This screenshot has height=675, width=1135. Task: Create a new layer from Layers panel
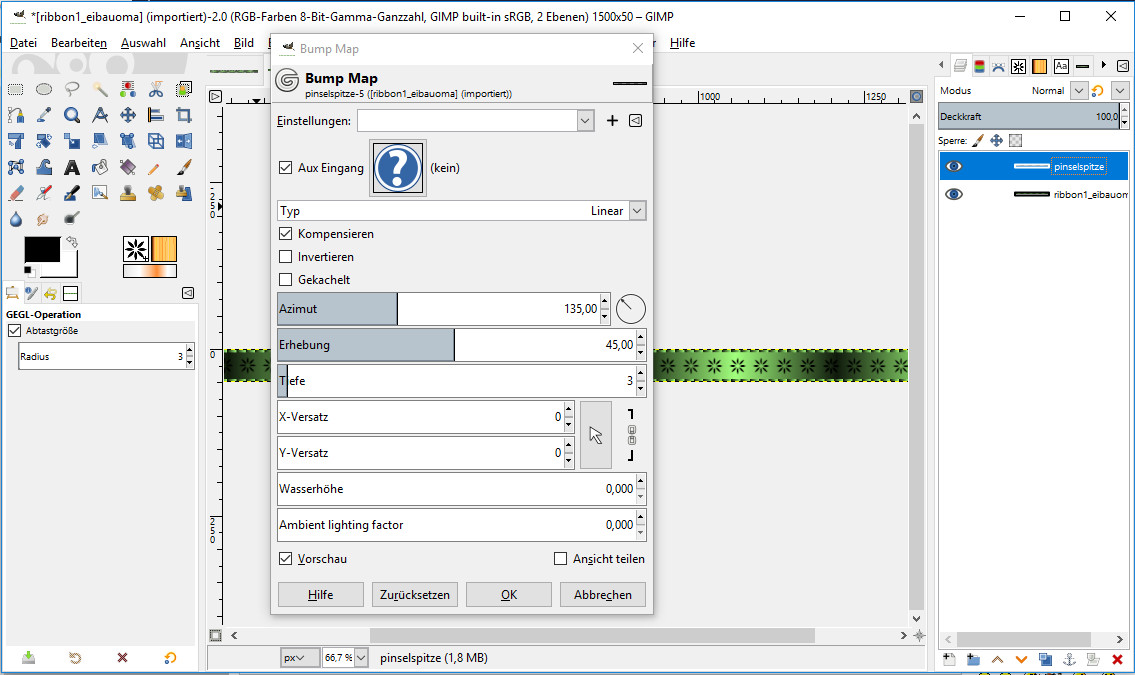tap(949, 659)
